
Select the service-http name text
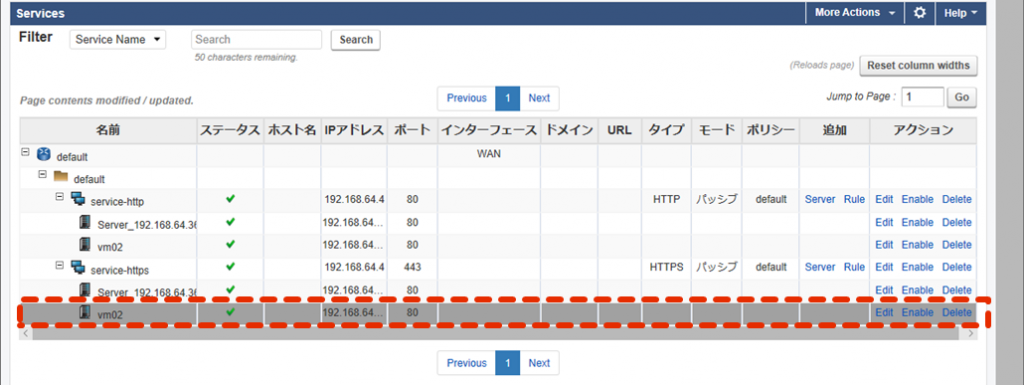[x=117, y=201]
